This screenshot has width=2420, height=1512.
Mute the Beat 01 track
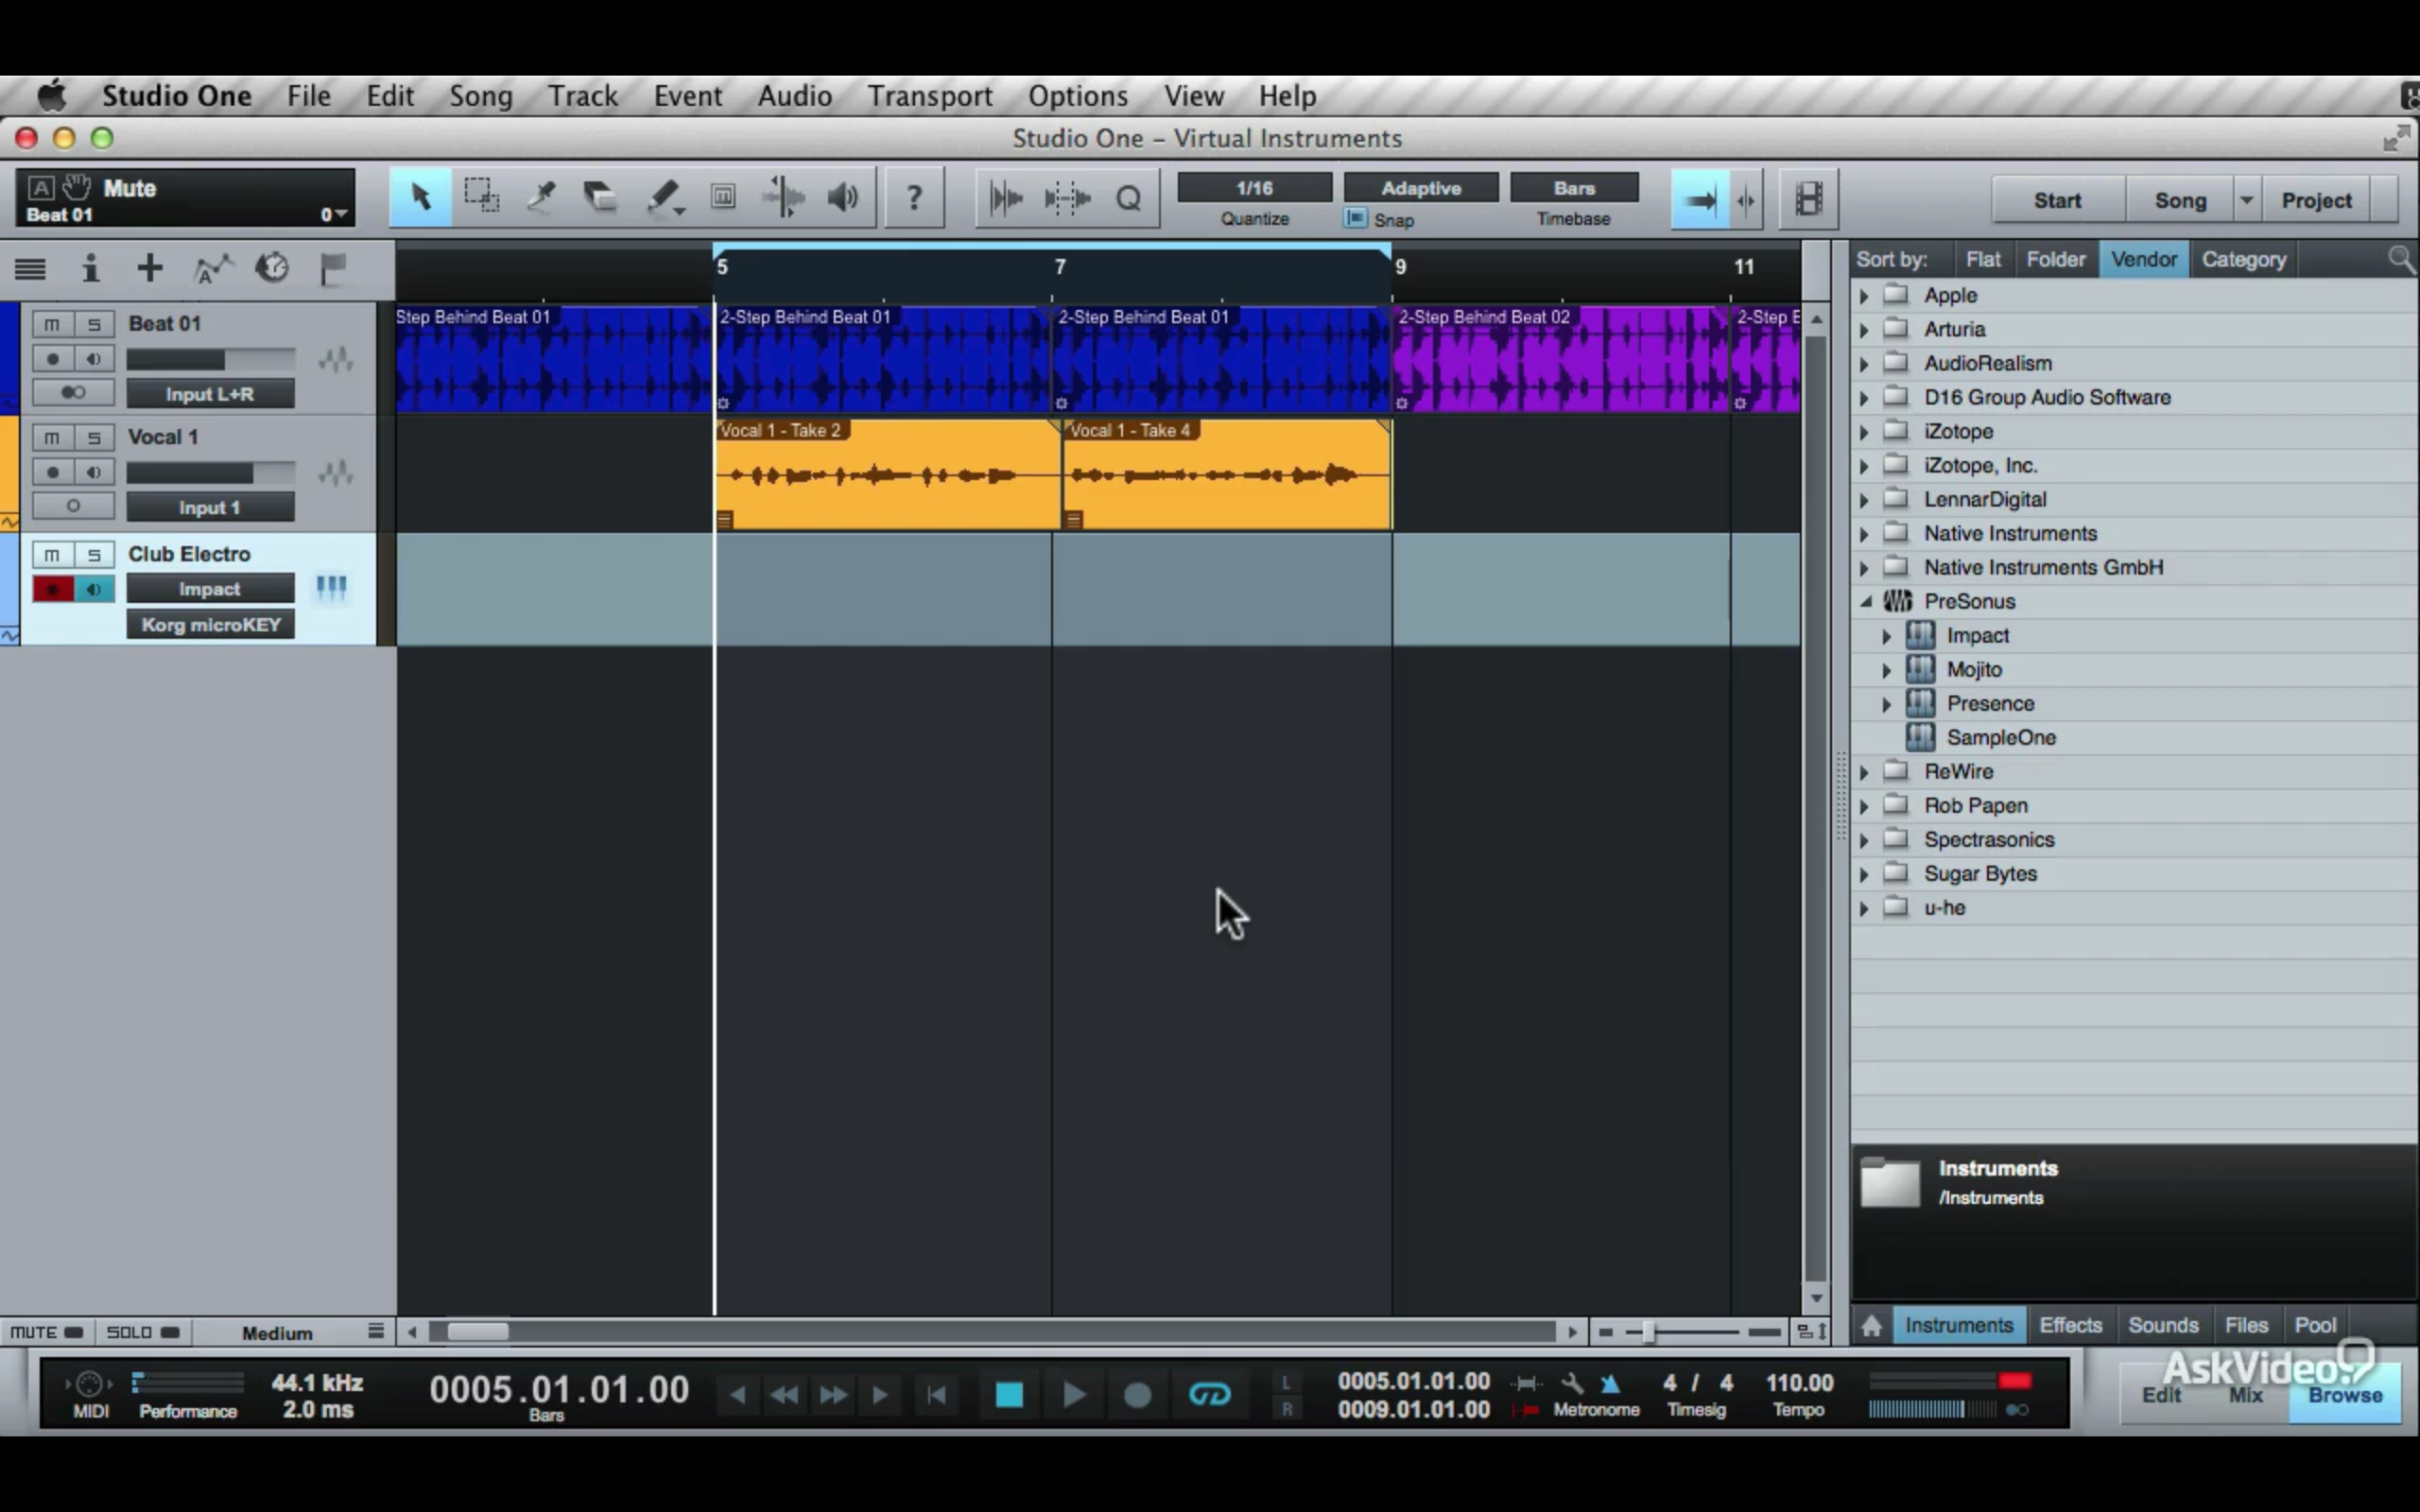pyautogui.click(x=51, y=323)
